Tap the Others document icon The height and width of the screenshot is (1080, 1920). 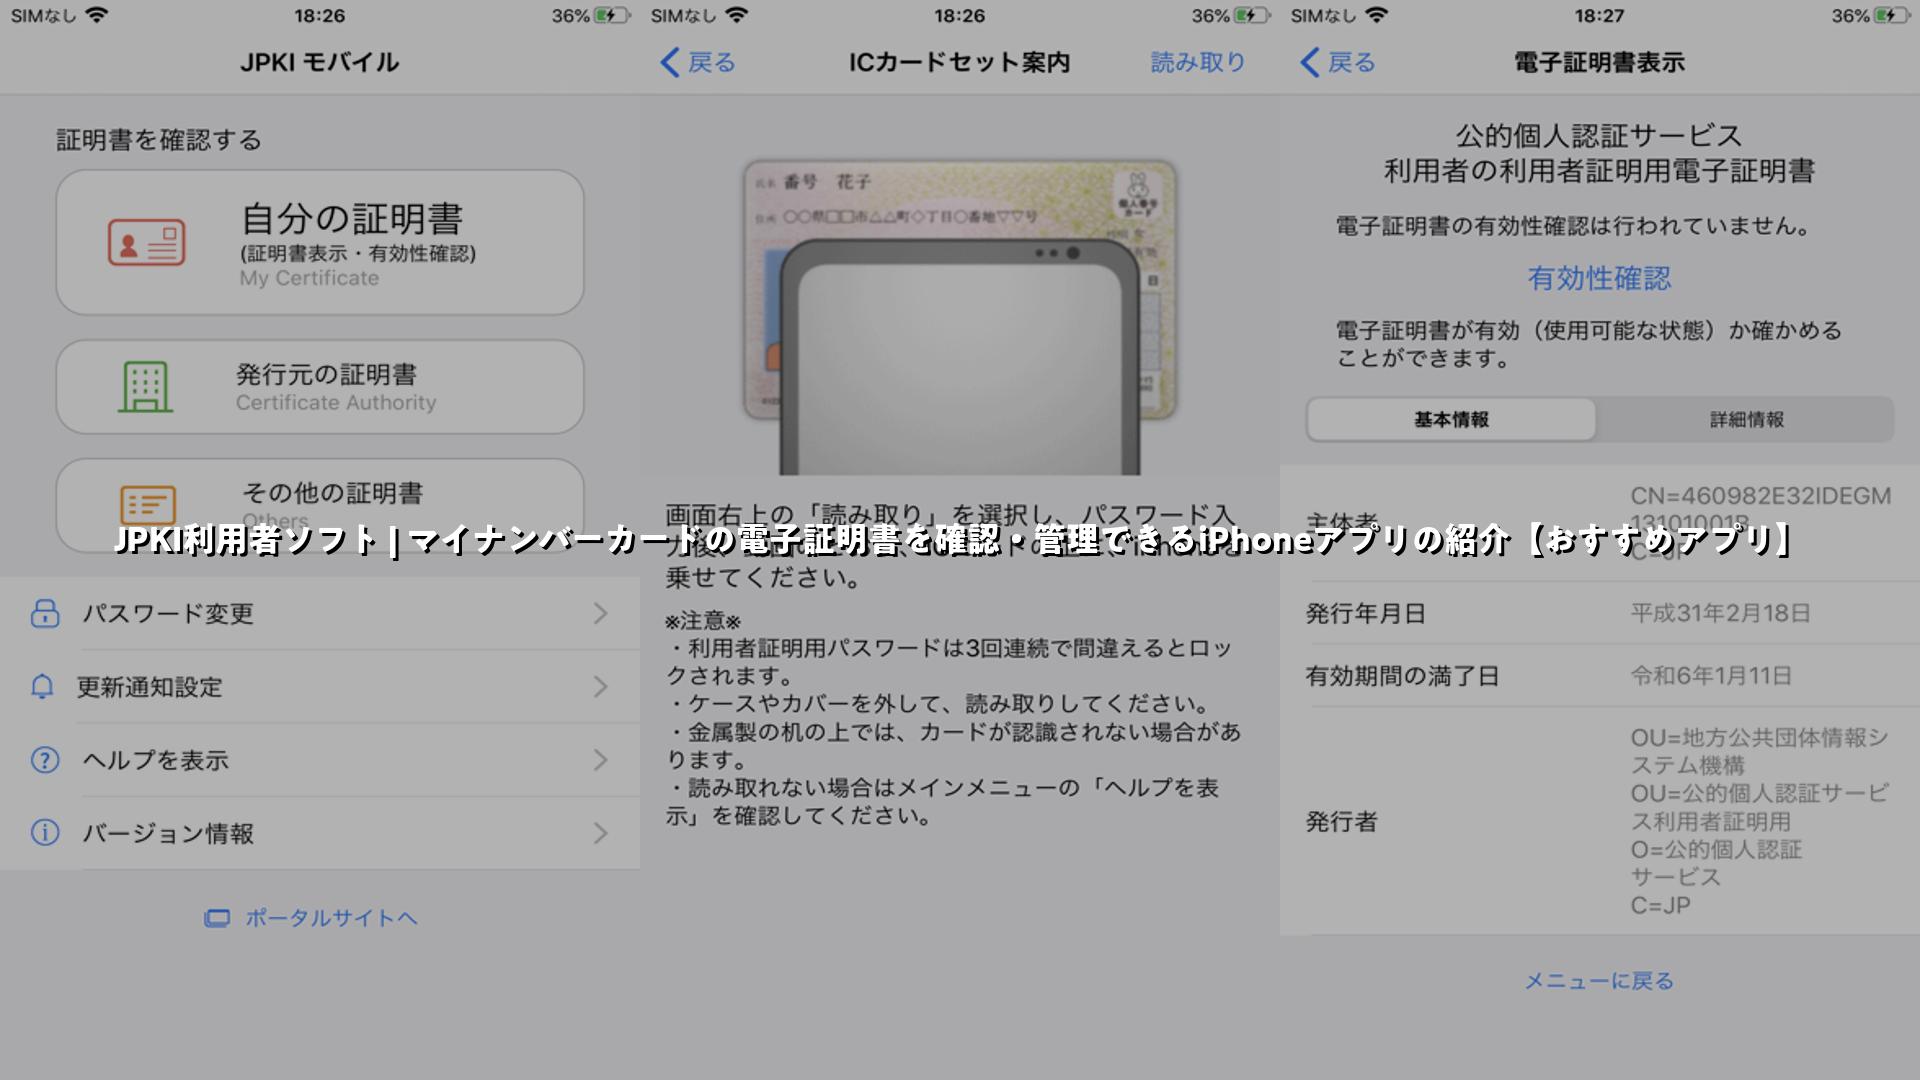(x=148, y=506)
